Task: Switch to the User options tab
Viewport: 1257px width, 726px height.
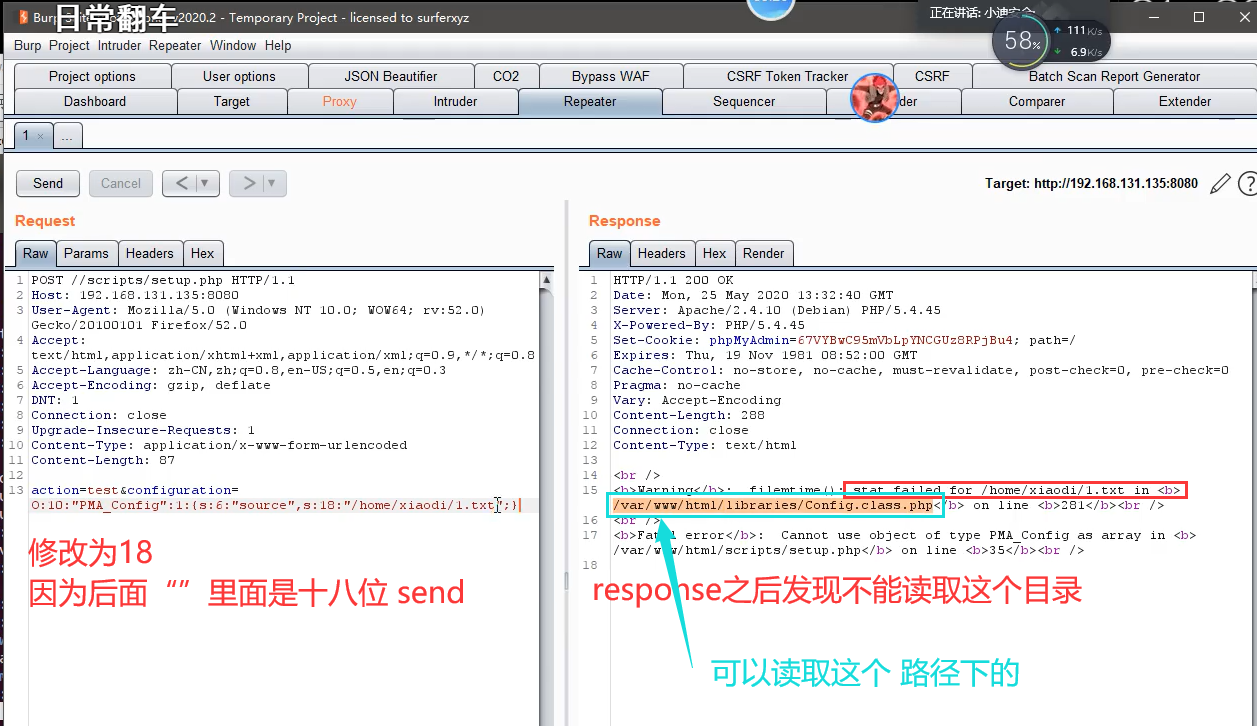Action: [239, 76]
